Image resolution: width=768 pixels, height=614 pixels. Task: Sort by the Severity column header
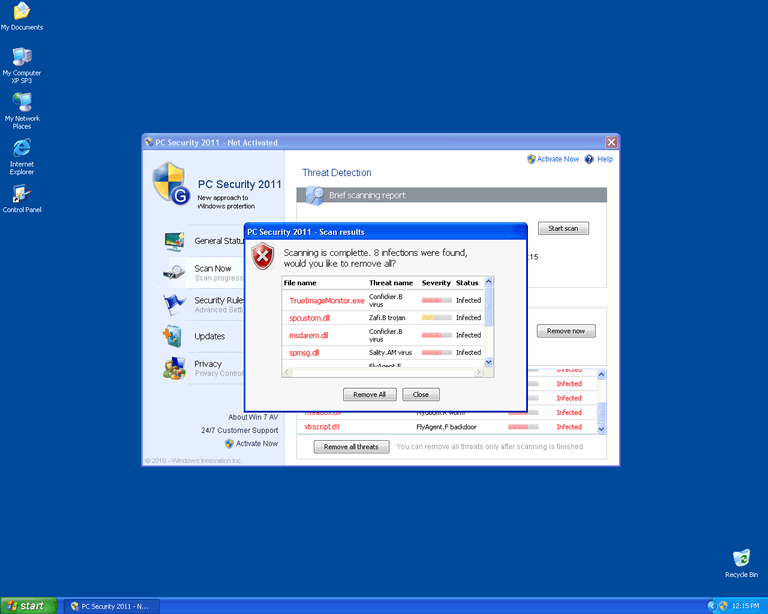pyautogui.click(x=436, y=283)
